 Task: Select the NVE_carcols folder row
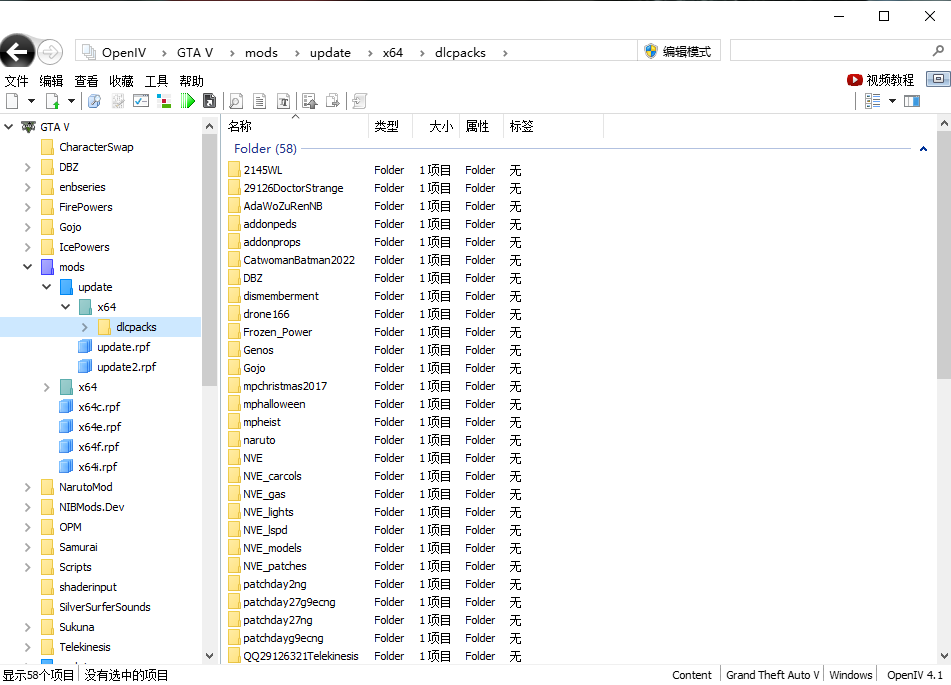pyautogui.click(x=272, y=476)
